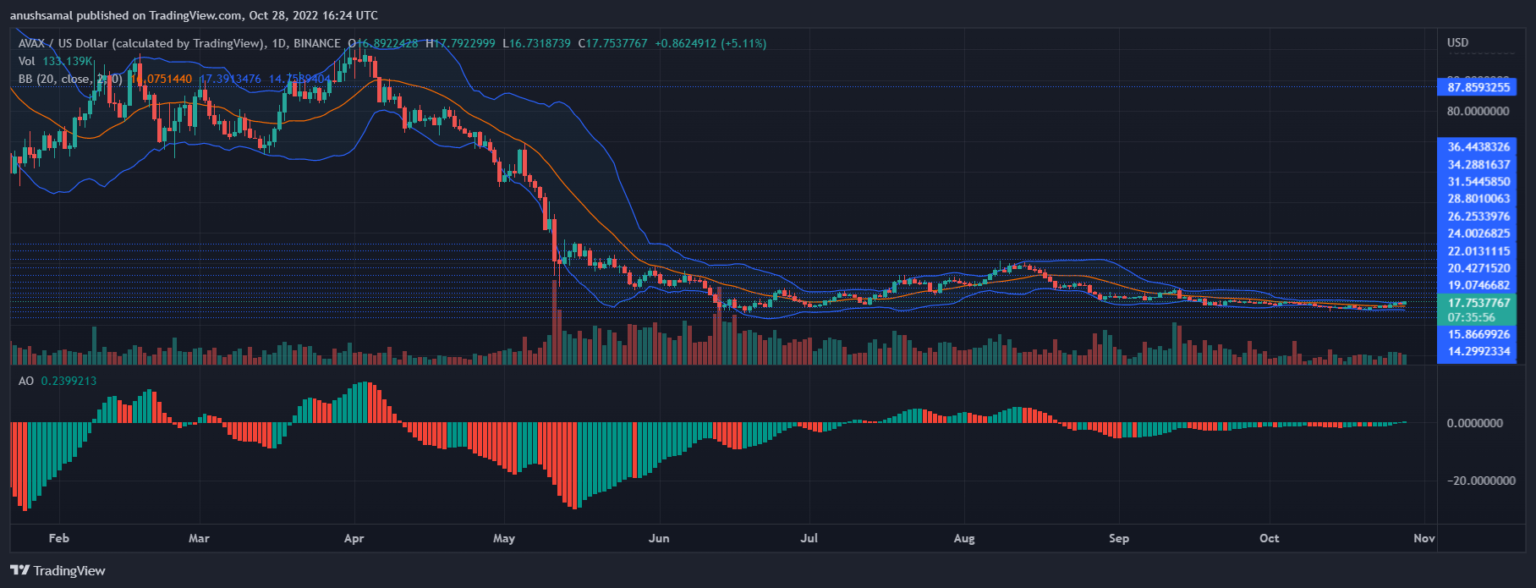The image size is (1536, 588).
Task: Click the Feb marker on time axis
Action: (59, 538)
